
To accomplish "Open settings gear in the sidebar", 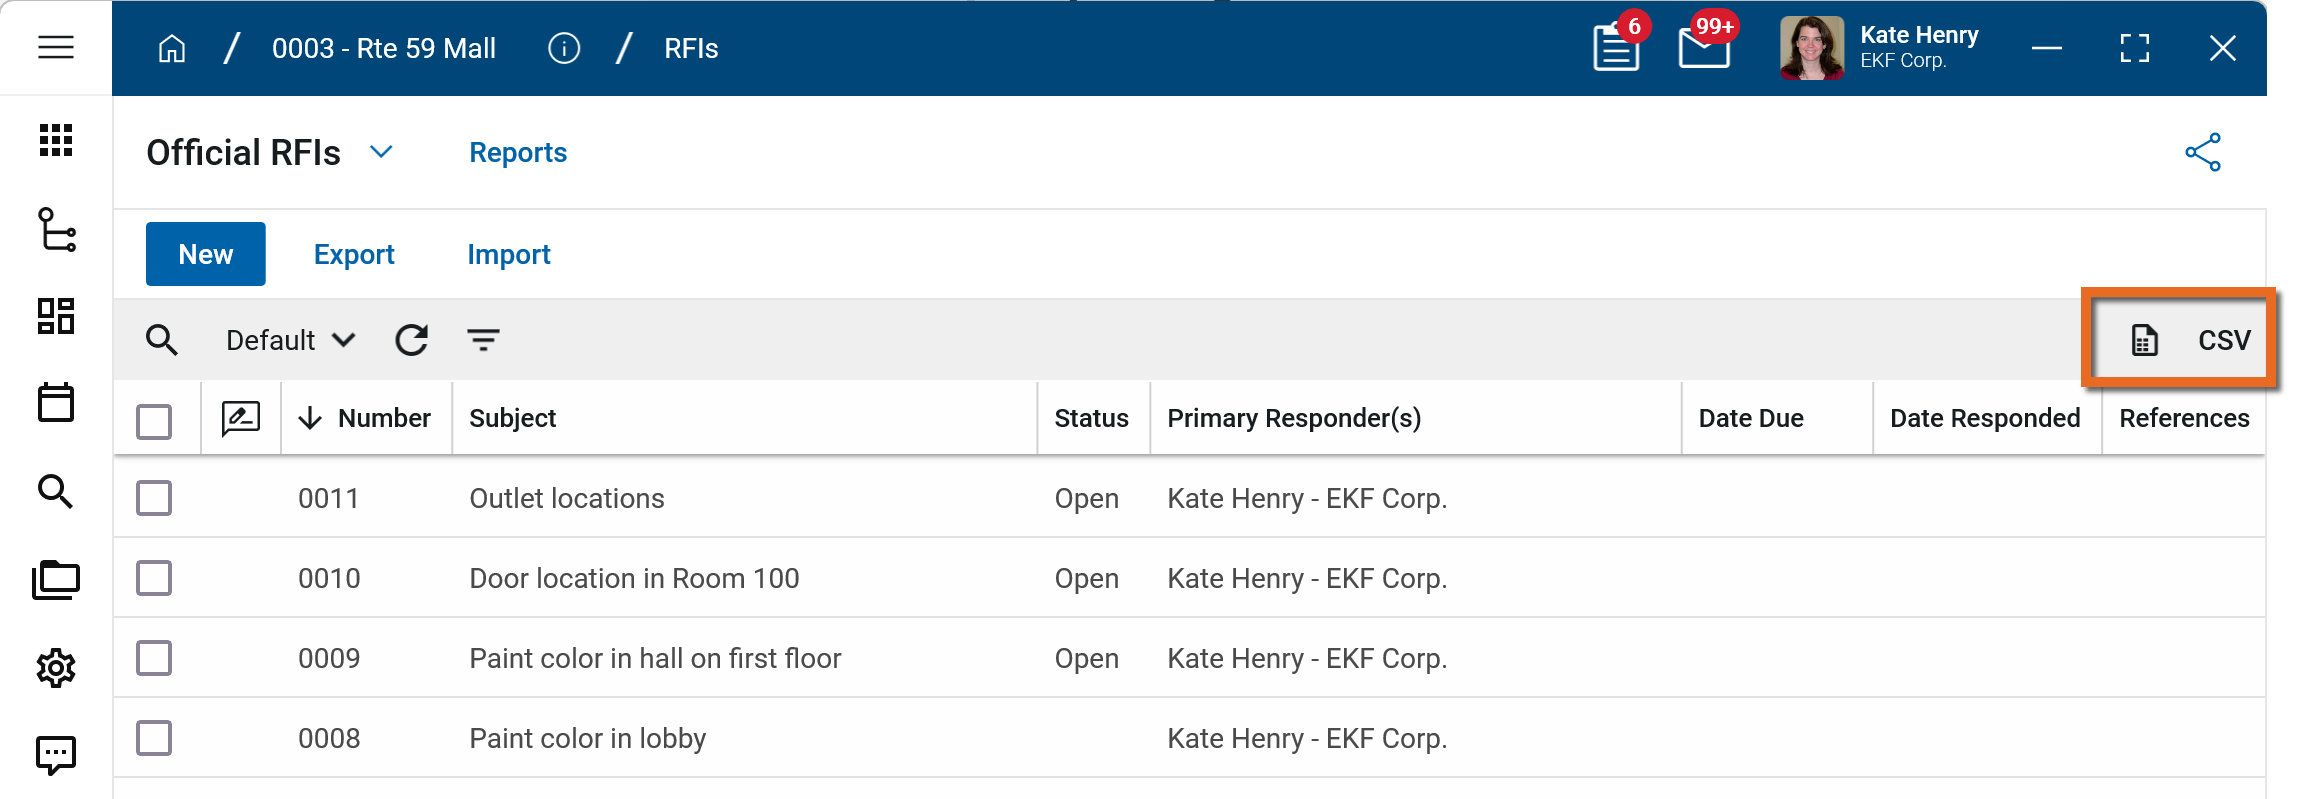I will click(x=56, y=668).
